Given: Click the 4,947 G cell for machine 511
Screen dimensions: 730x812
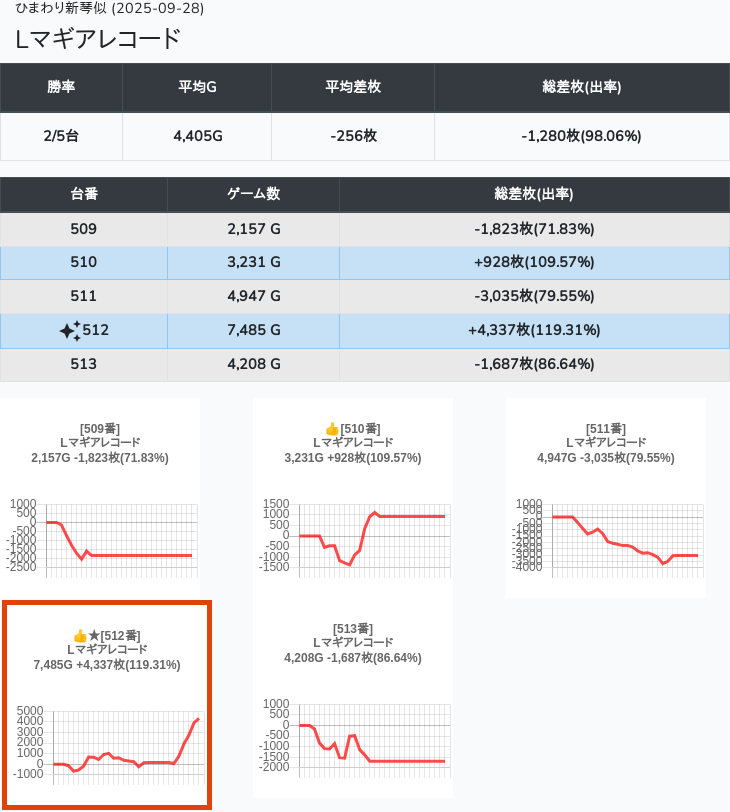Looking at the screenshot, I should 253,296.
